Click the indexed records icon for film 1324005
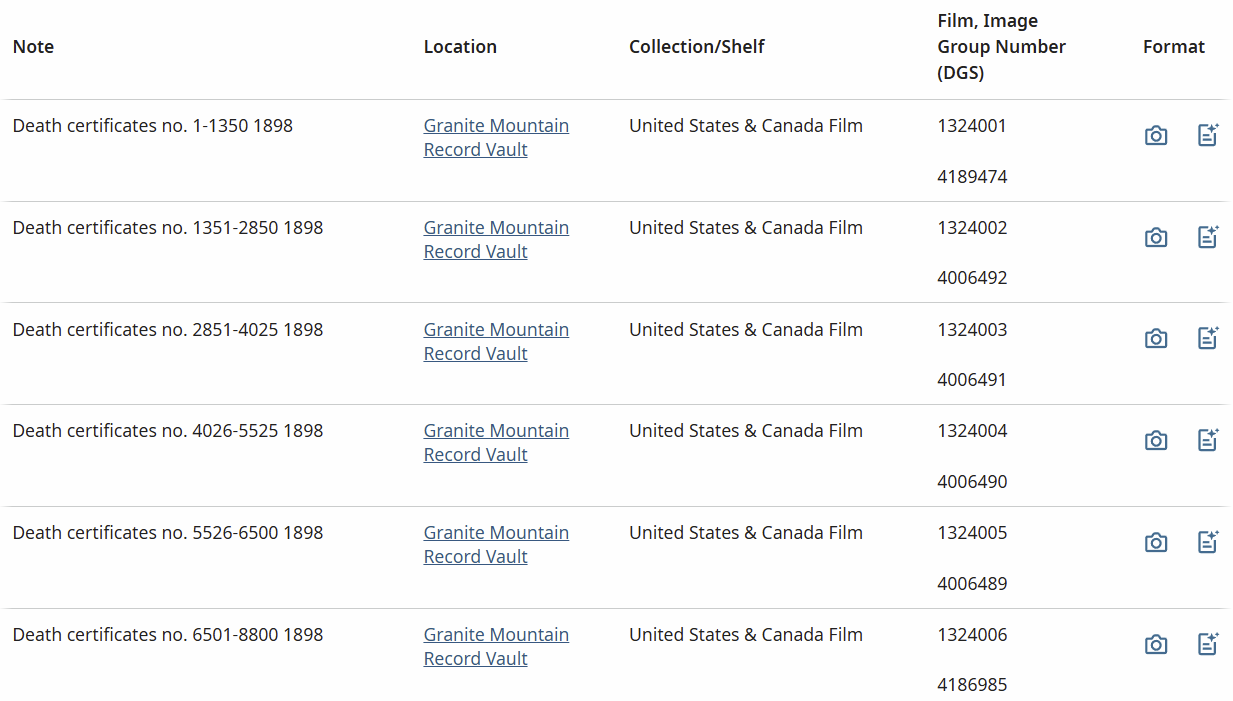Image resolution: width=1233 pixels, height=701 pixels. coord(1208,542)
